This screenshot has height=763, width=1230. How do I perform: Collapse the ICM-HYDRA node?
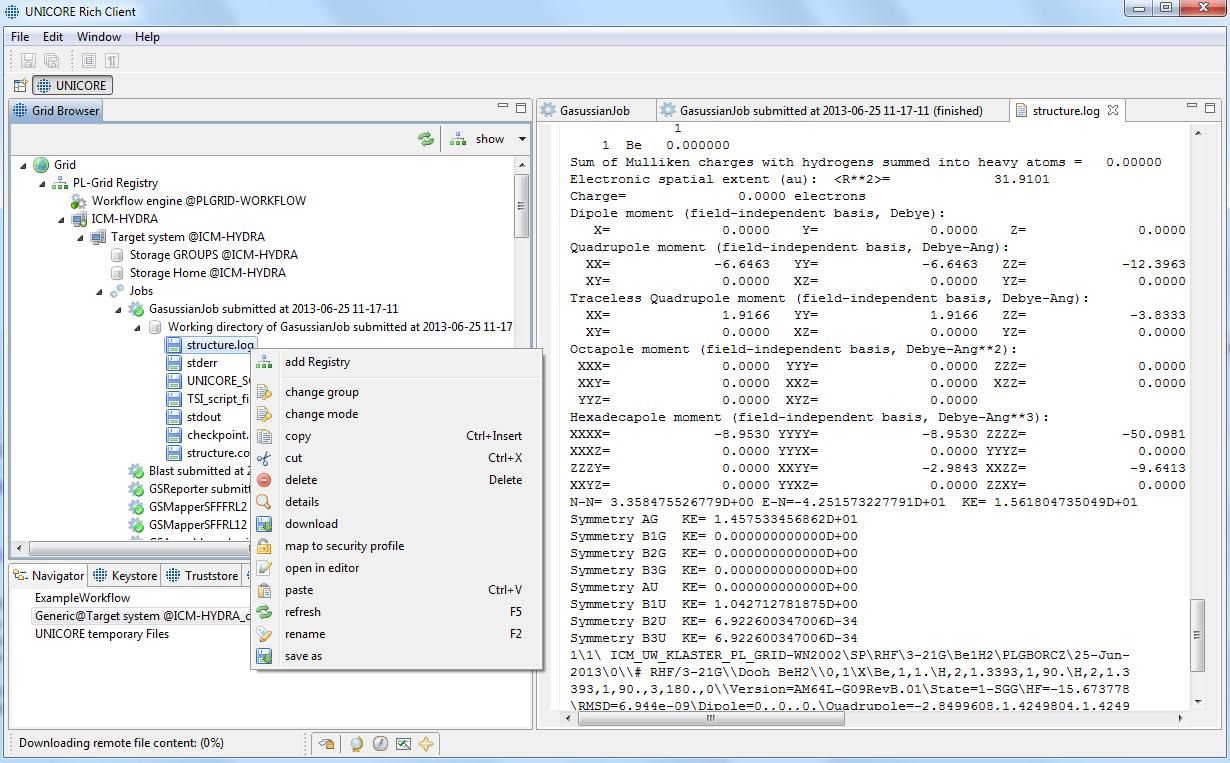tap(61, 219)
